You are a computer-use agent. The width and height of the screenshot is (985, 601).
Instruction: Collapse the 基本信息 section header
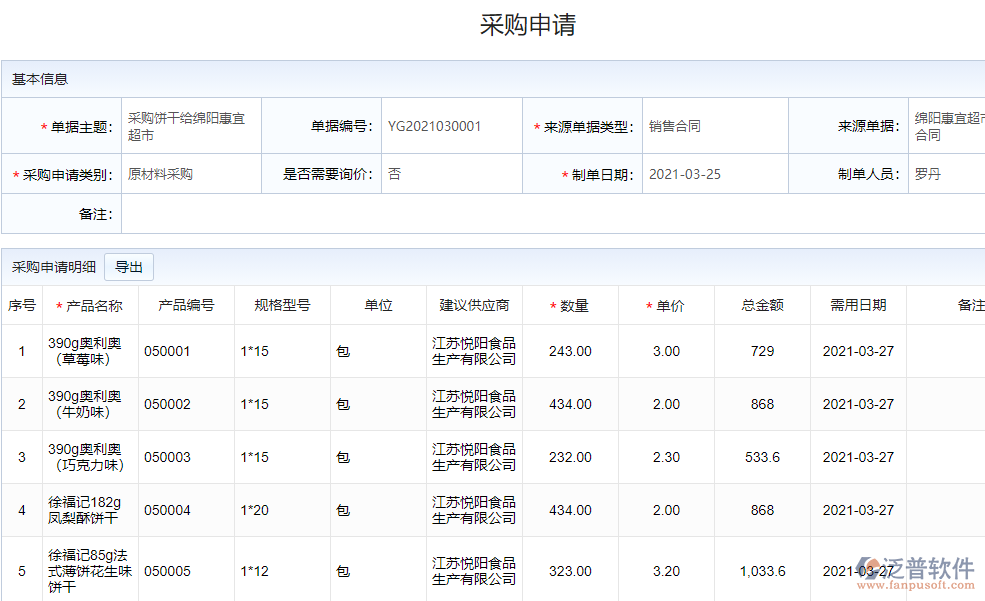coord(40,79)
